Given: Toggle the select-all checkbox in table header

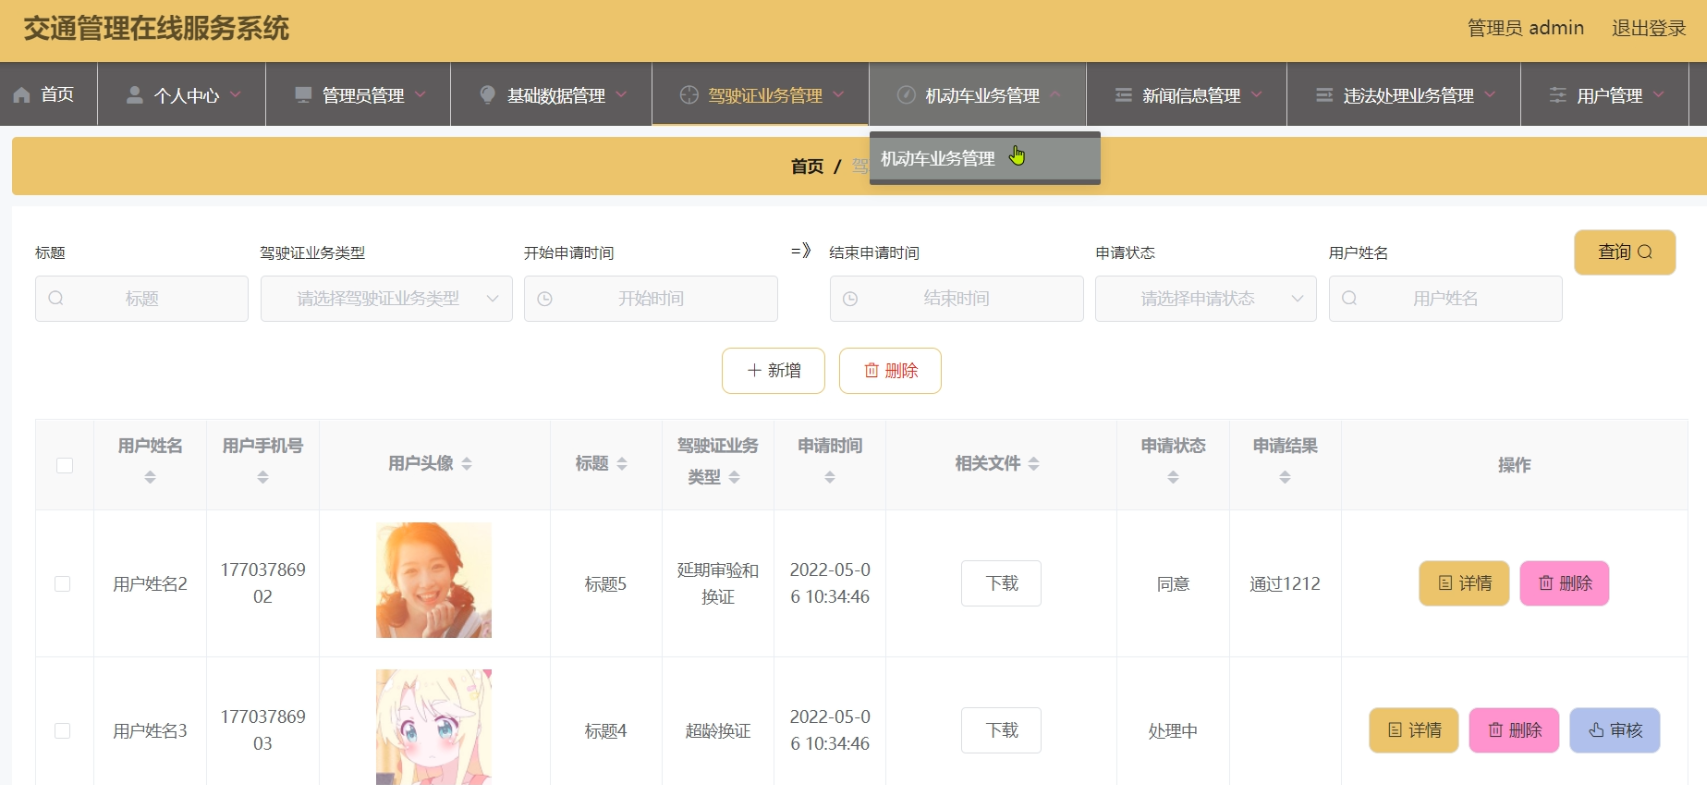Looking at the screenshot, I should pyautogui.click(x=65, y=465).
